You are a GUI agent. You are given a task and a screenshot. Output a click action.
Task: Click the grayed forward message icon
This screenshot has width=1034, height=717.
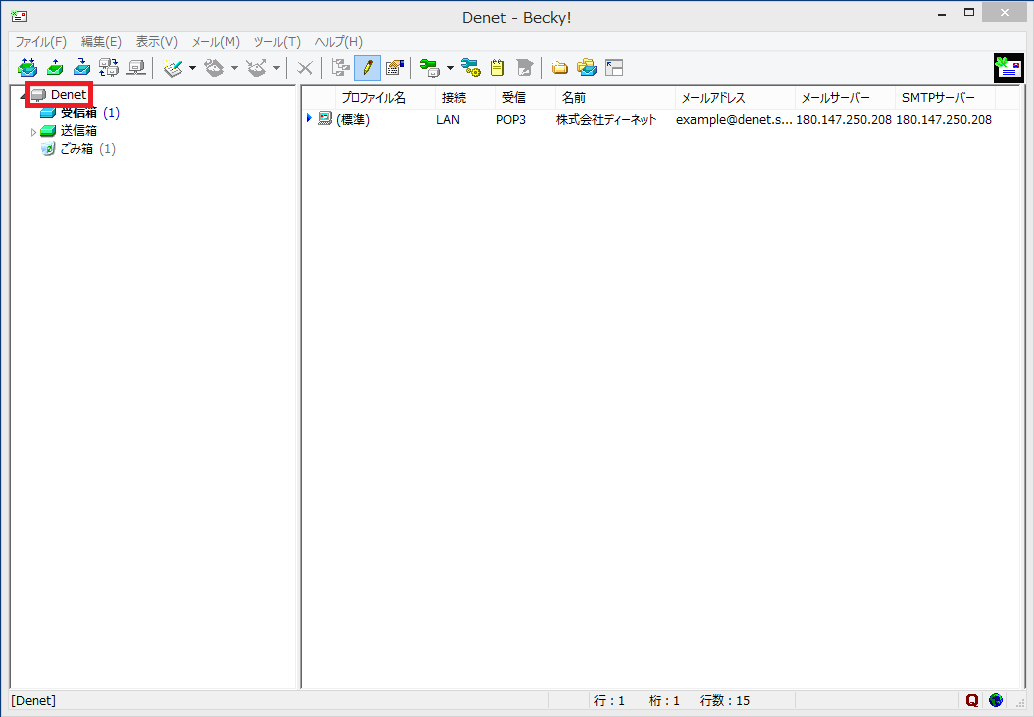pos(257,67)
